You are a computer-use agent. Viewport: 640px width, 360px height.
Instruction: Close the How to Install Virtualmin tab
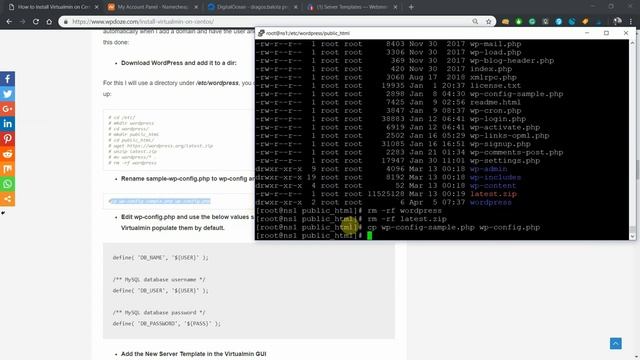[96, 7]
